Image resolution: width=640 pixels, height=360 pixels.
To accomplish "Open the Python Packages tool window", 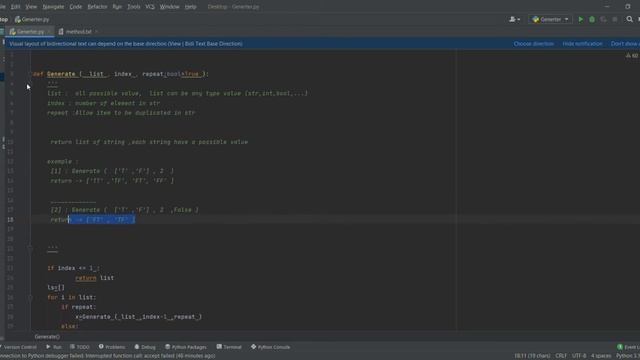I will [186, 347].
